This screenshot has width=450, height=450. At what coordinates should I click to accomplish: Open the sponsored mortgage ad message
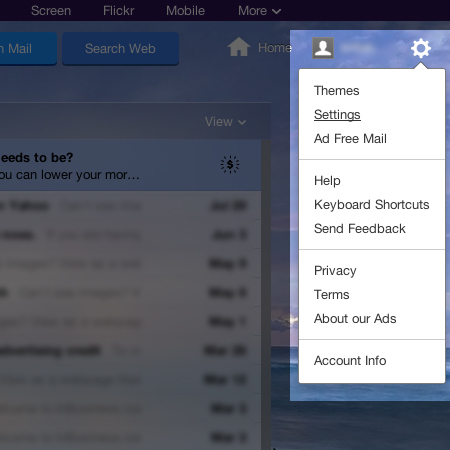(x=130, y=165)
